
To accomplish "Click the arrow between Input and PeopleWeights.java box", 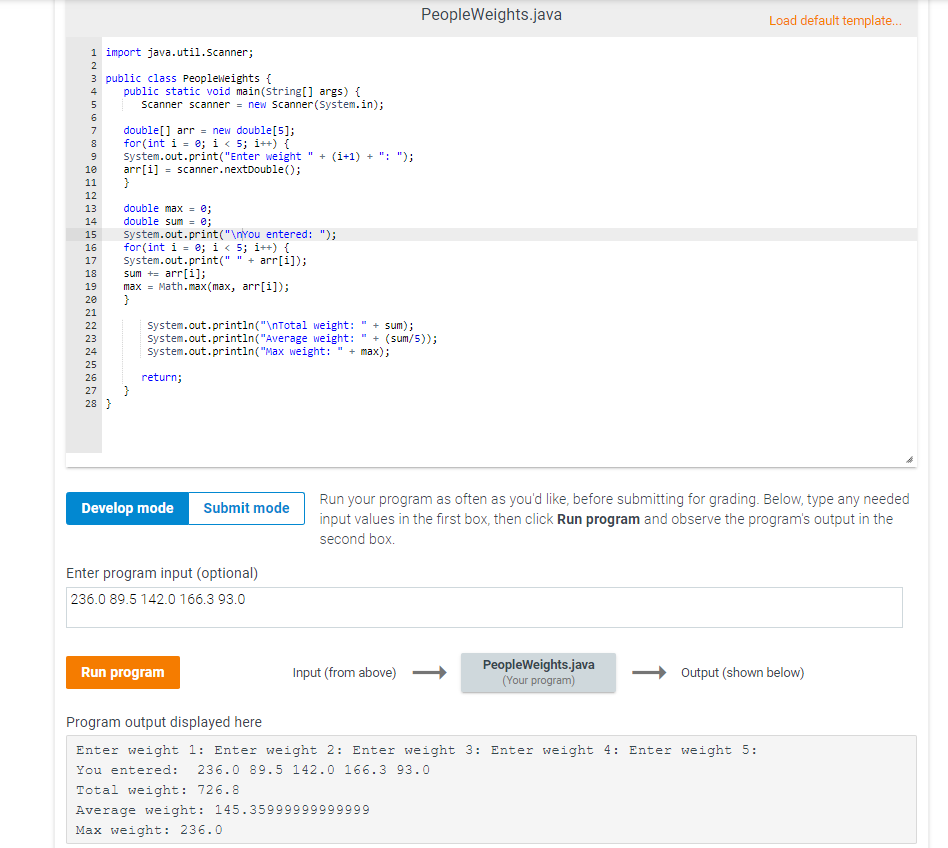I will pos(427,672).
